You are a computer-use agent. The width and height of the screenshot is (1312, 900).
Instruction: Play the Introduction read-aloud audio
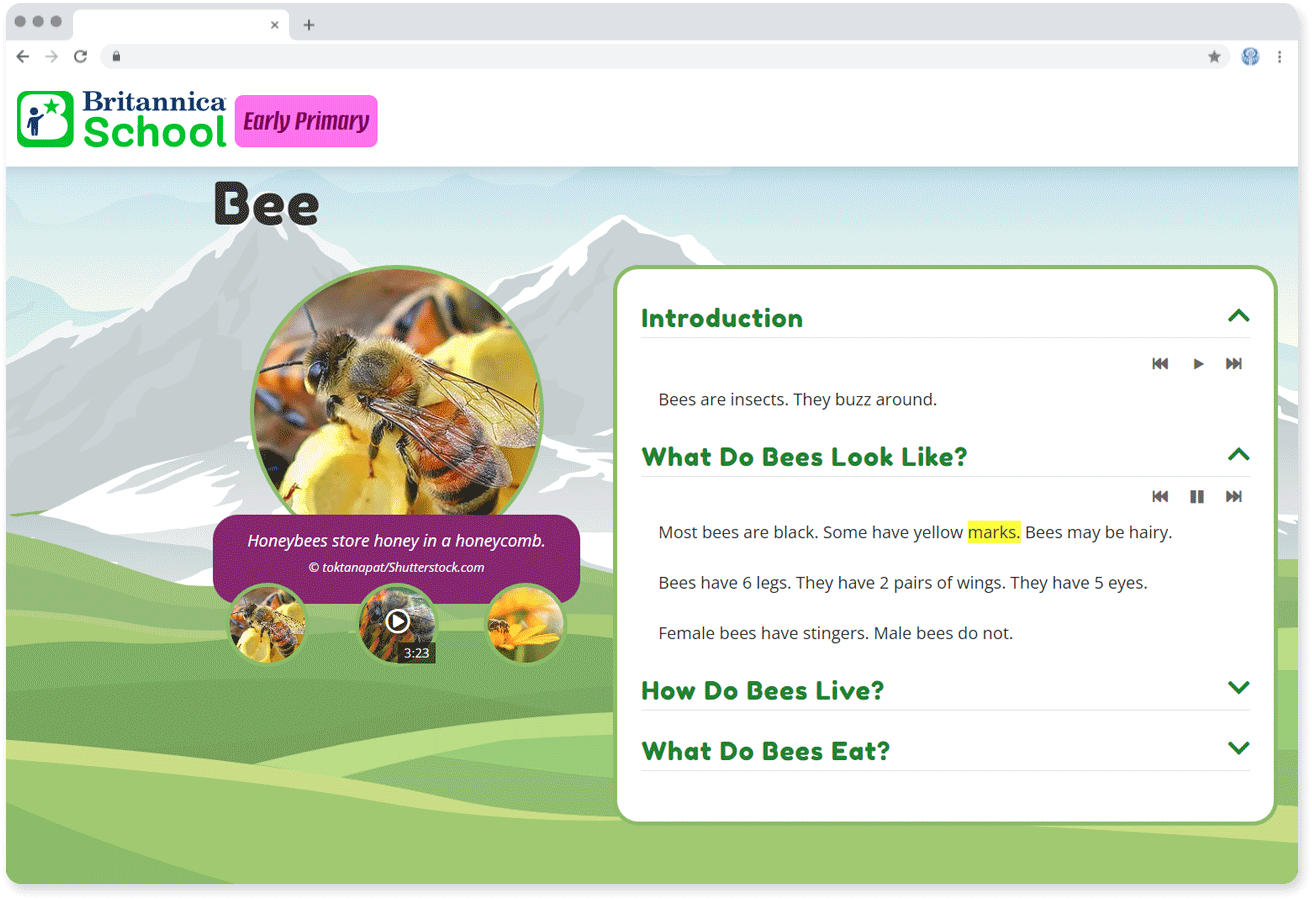pyautogui.click(x=1198, y=364)
